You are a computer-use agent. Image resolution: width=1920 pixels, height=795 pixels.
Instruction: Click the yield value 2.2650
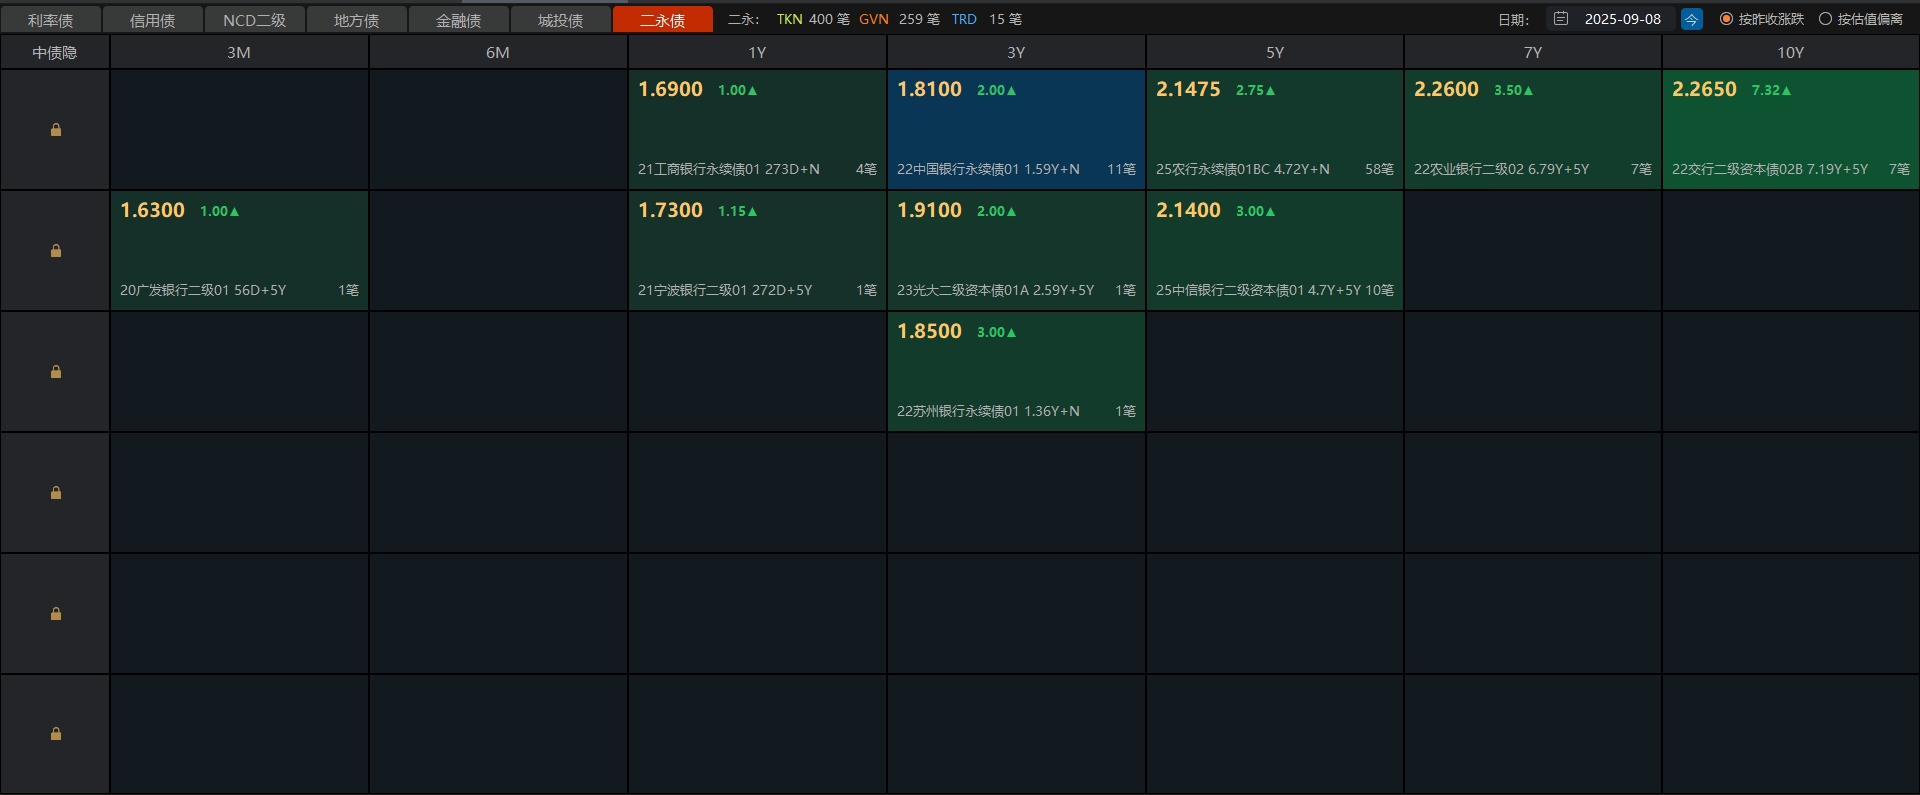tap(1704, 89)
